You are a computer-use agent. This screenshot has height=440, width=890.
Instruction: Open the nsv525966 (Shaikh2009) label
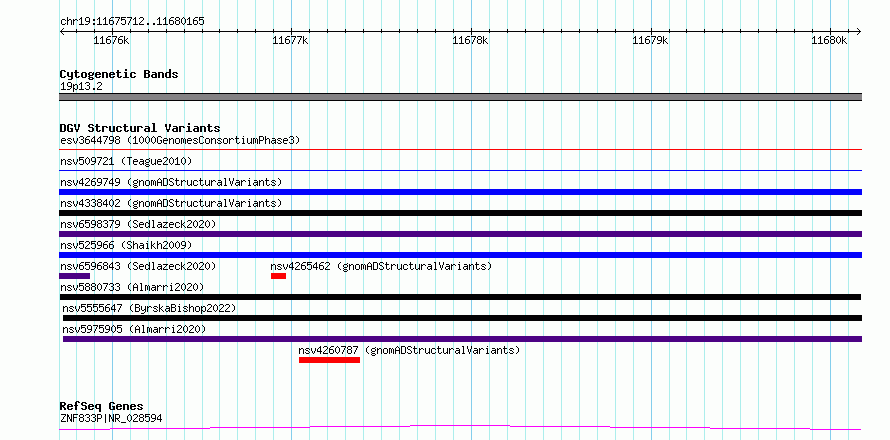coord(126,245)
